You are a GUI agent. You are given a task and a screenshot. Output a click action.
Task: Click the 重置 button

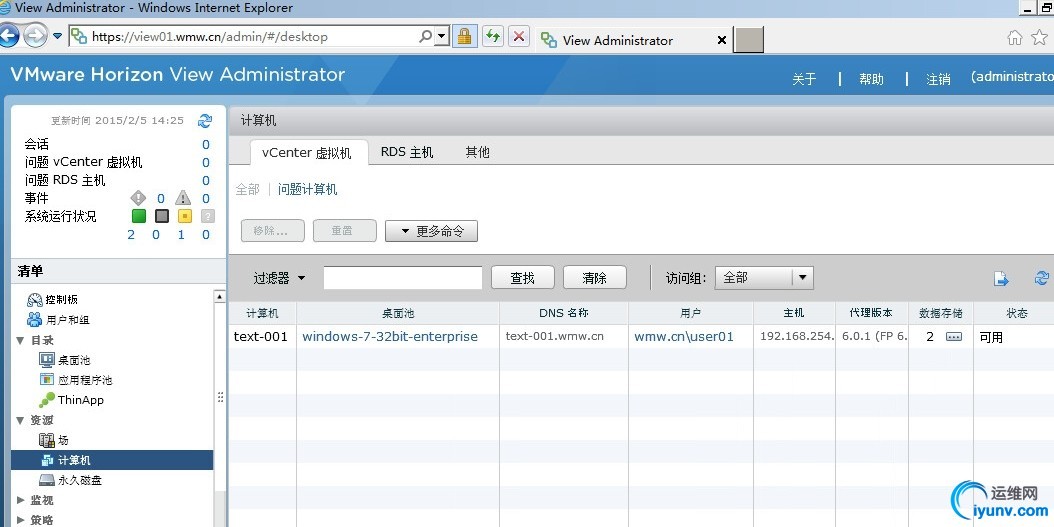(344, 231)
